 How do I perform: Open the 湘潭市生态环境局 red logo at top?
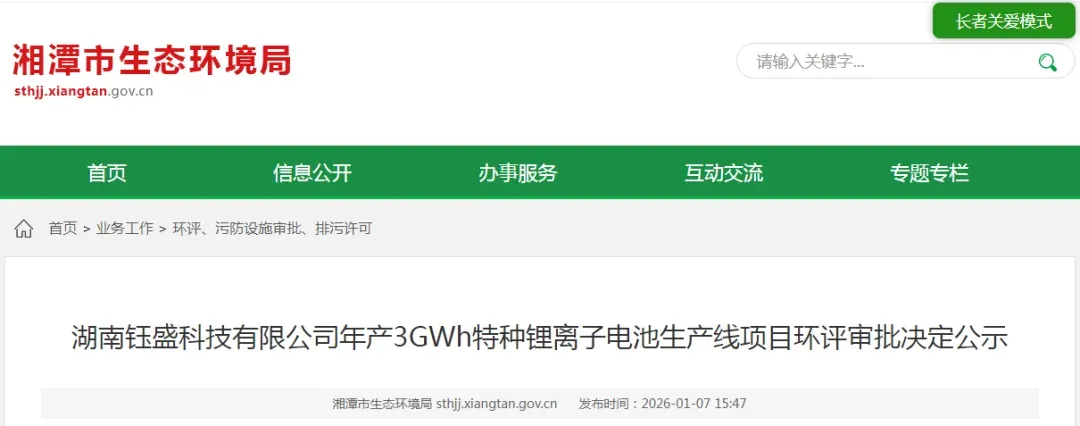tap(152, 60)
